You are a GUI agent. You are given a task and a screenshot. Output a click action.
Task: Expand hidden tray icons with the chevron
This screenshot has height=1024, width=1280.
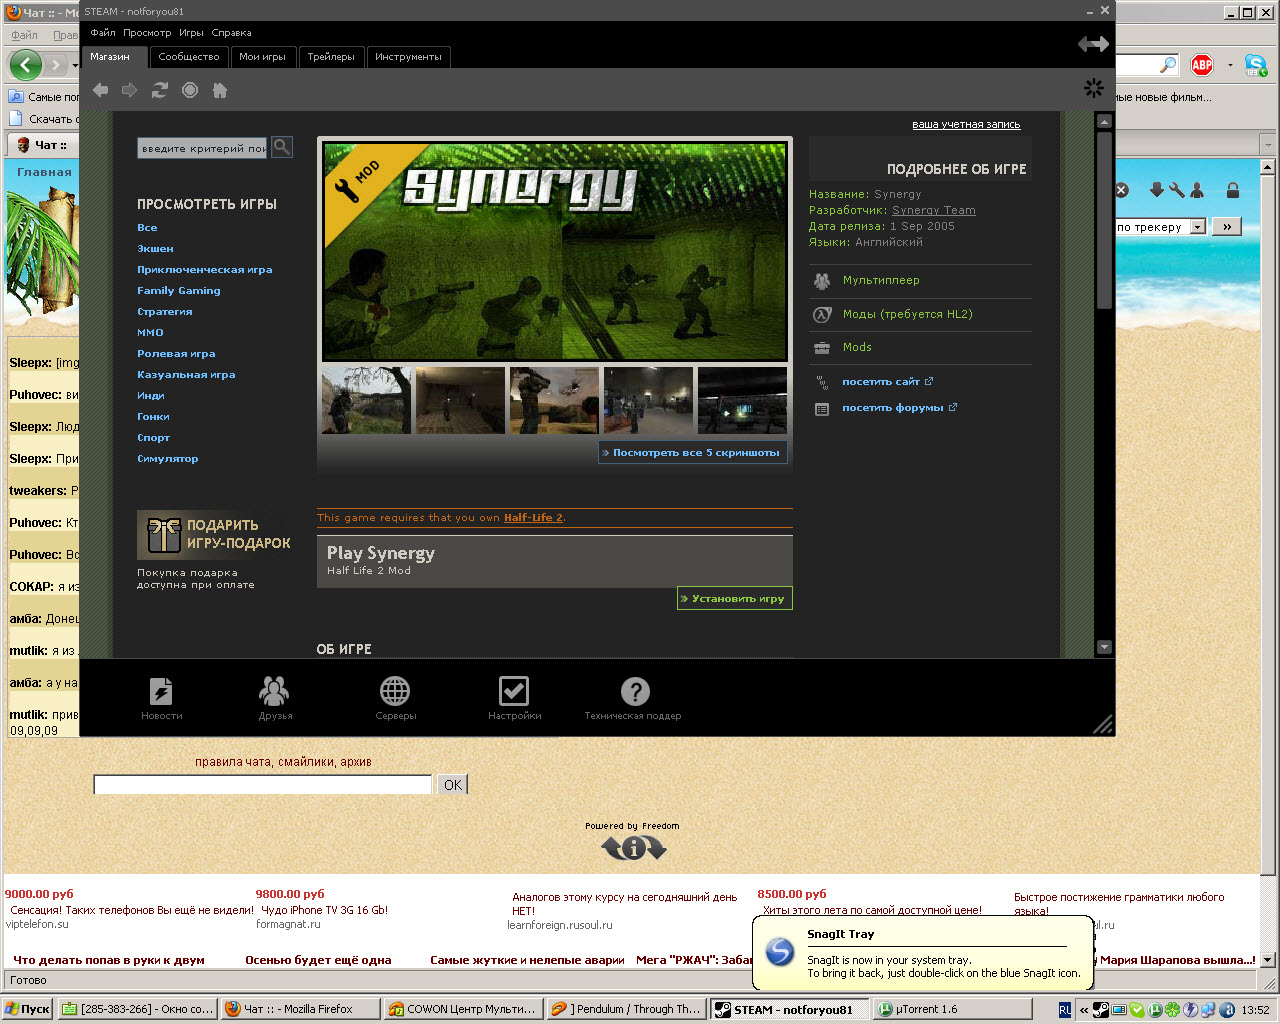(x=1083, y=1010)
